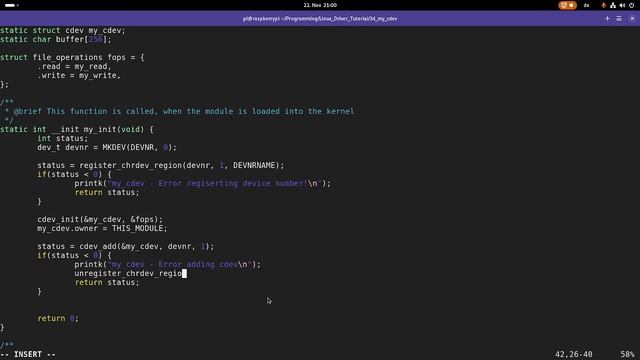Click the terminal title pi@raspberrypi path
This screenshot has height=360, width=640.
pos(320,19)
